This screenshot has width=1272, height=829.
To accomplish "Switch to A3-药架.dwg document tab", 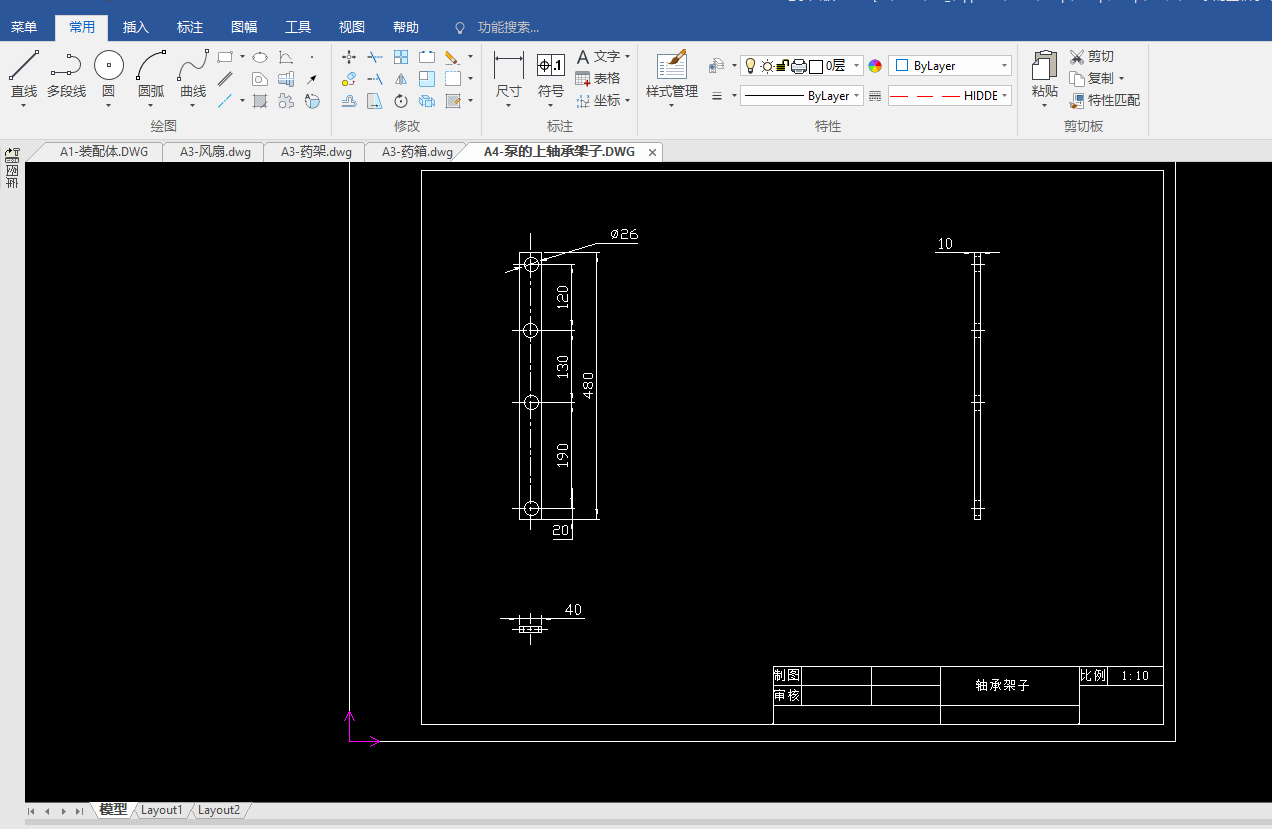I will [x=316, y=152].
